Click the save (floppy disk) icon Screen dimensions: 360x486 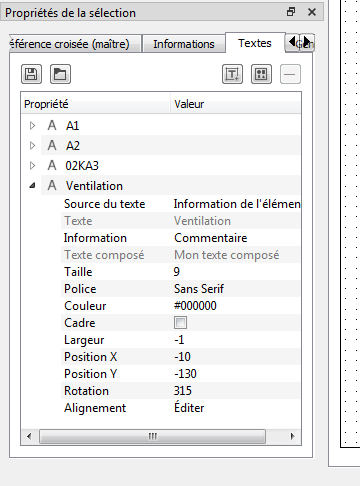coord(31,74)
